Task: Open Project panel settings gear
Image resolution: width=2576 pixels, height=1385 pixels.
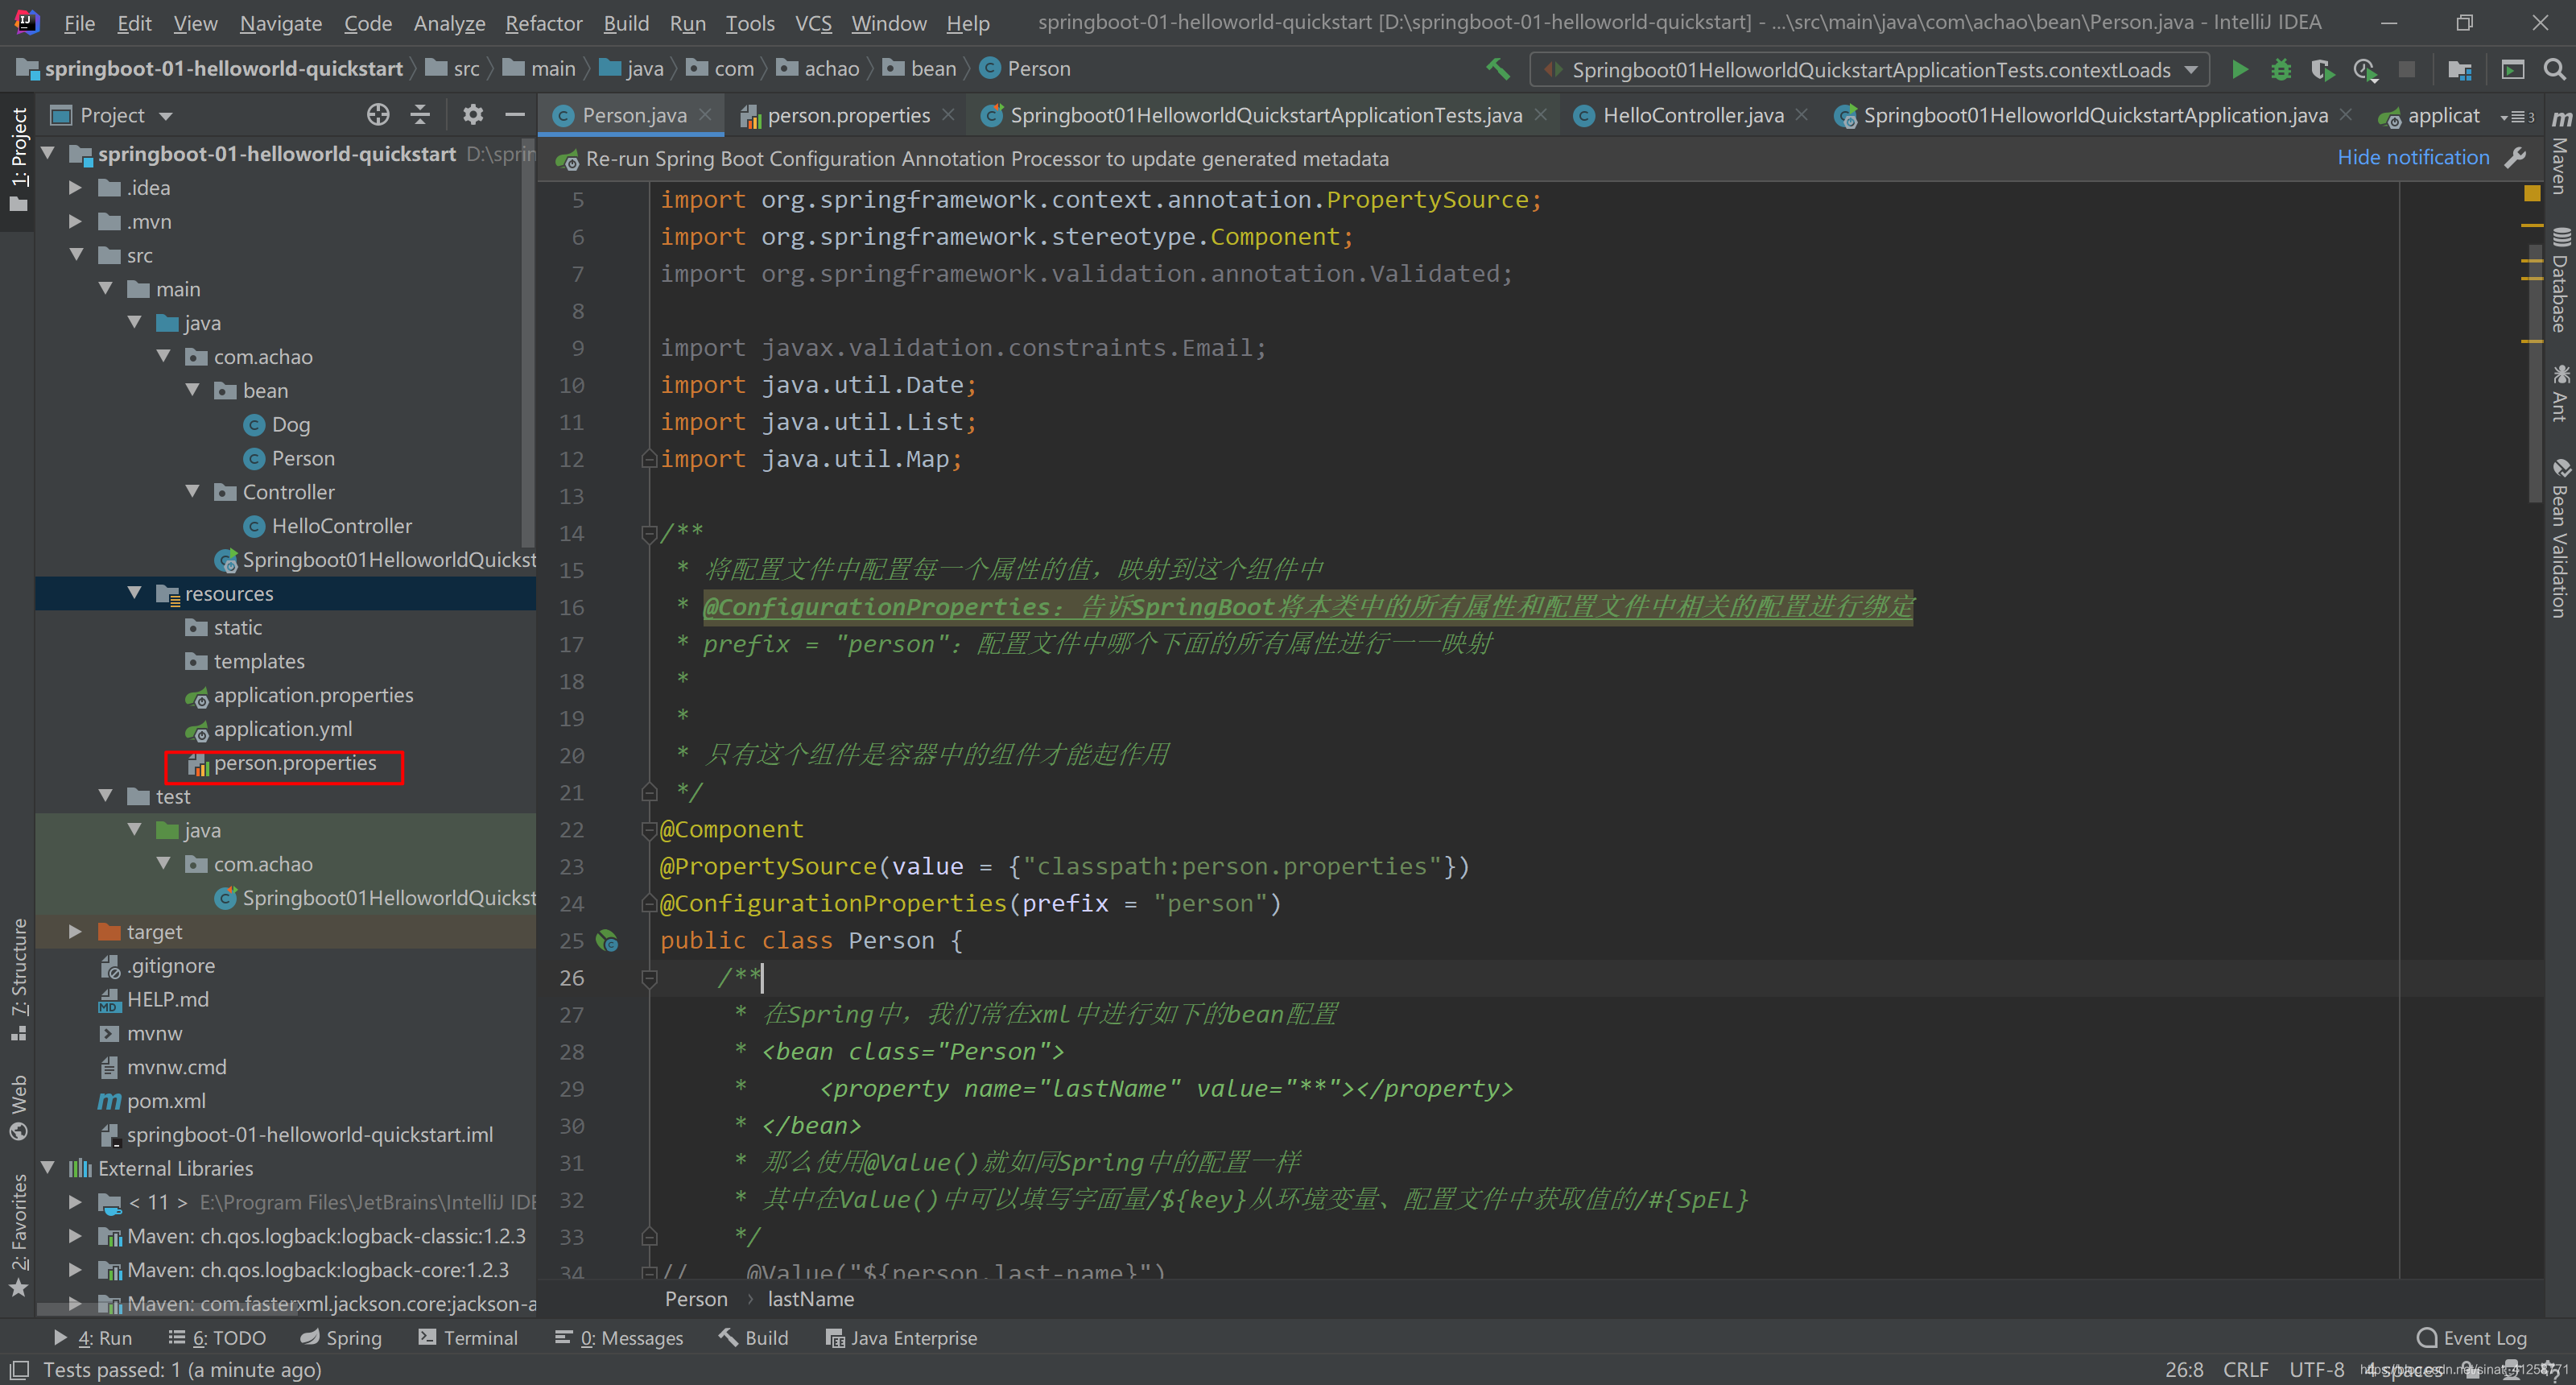Action: coord(472,115)
